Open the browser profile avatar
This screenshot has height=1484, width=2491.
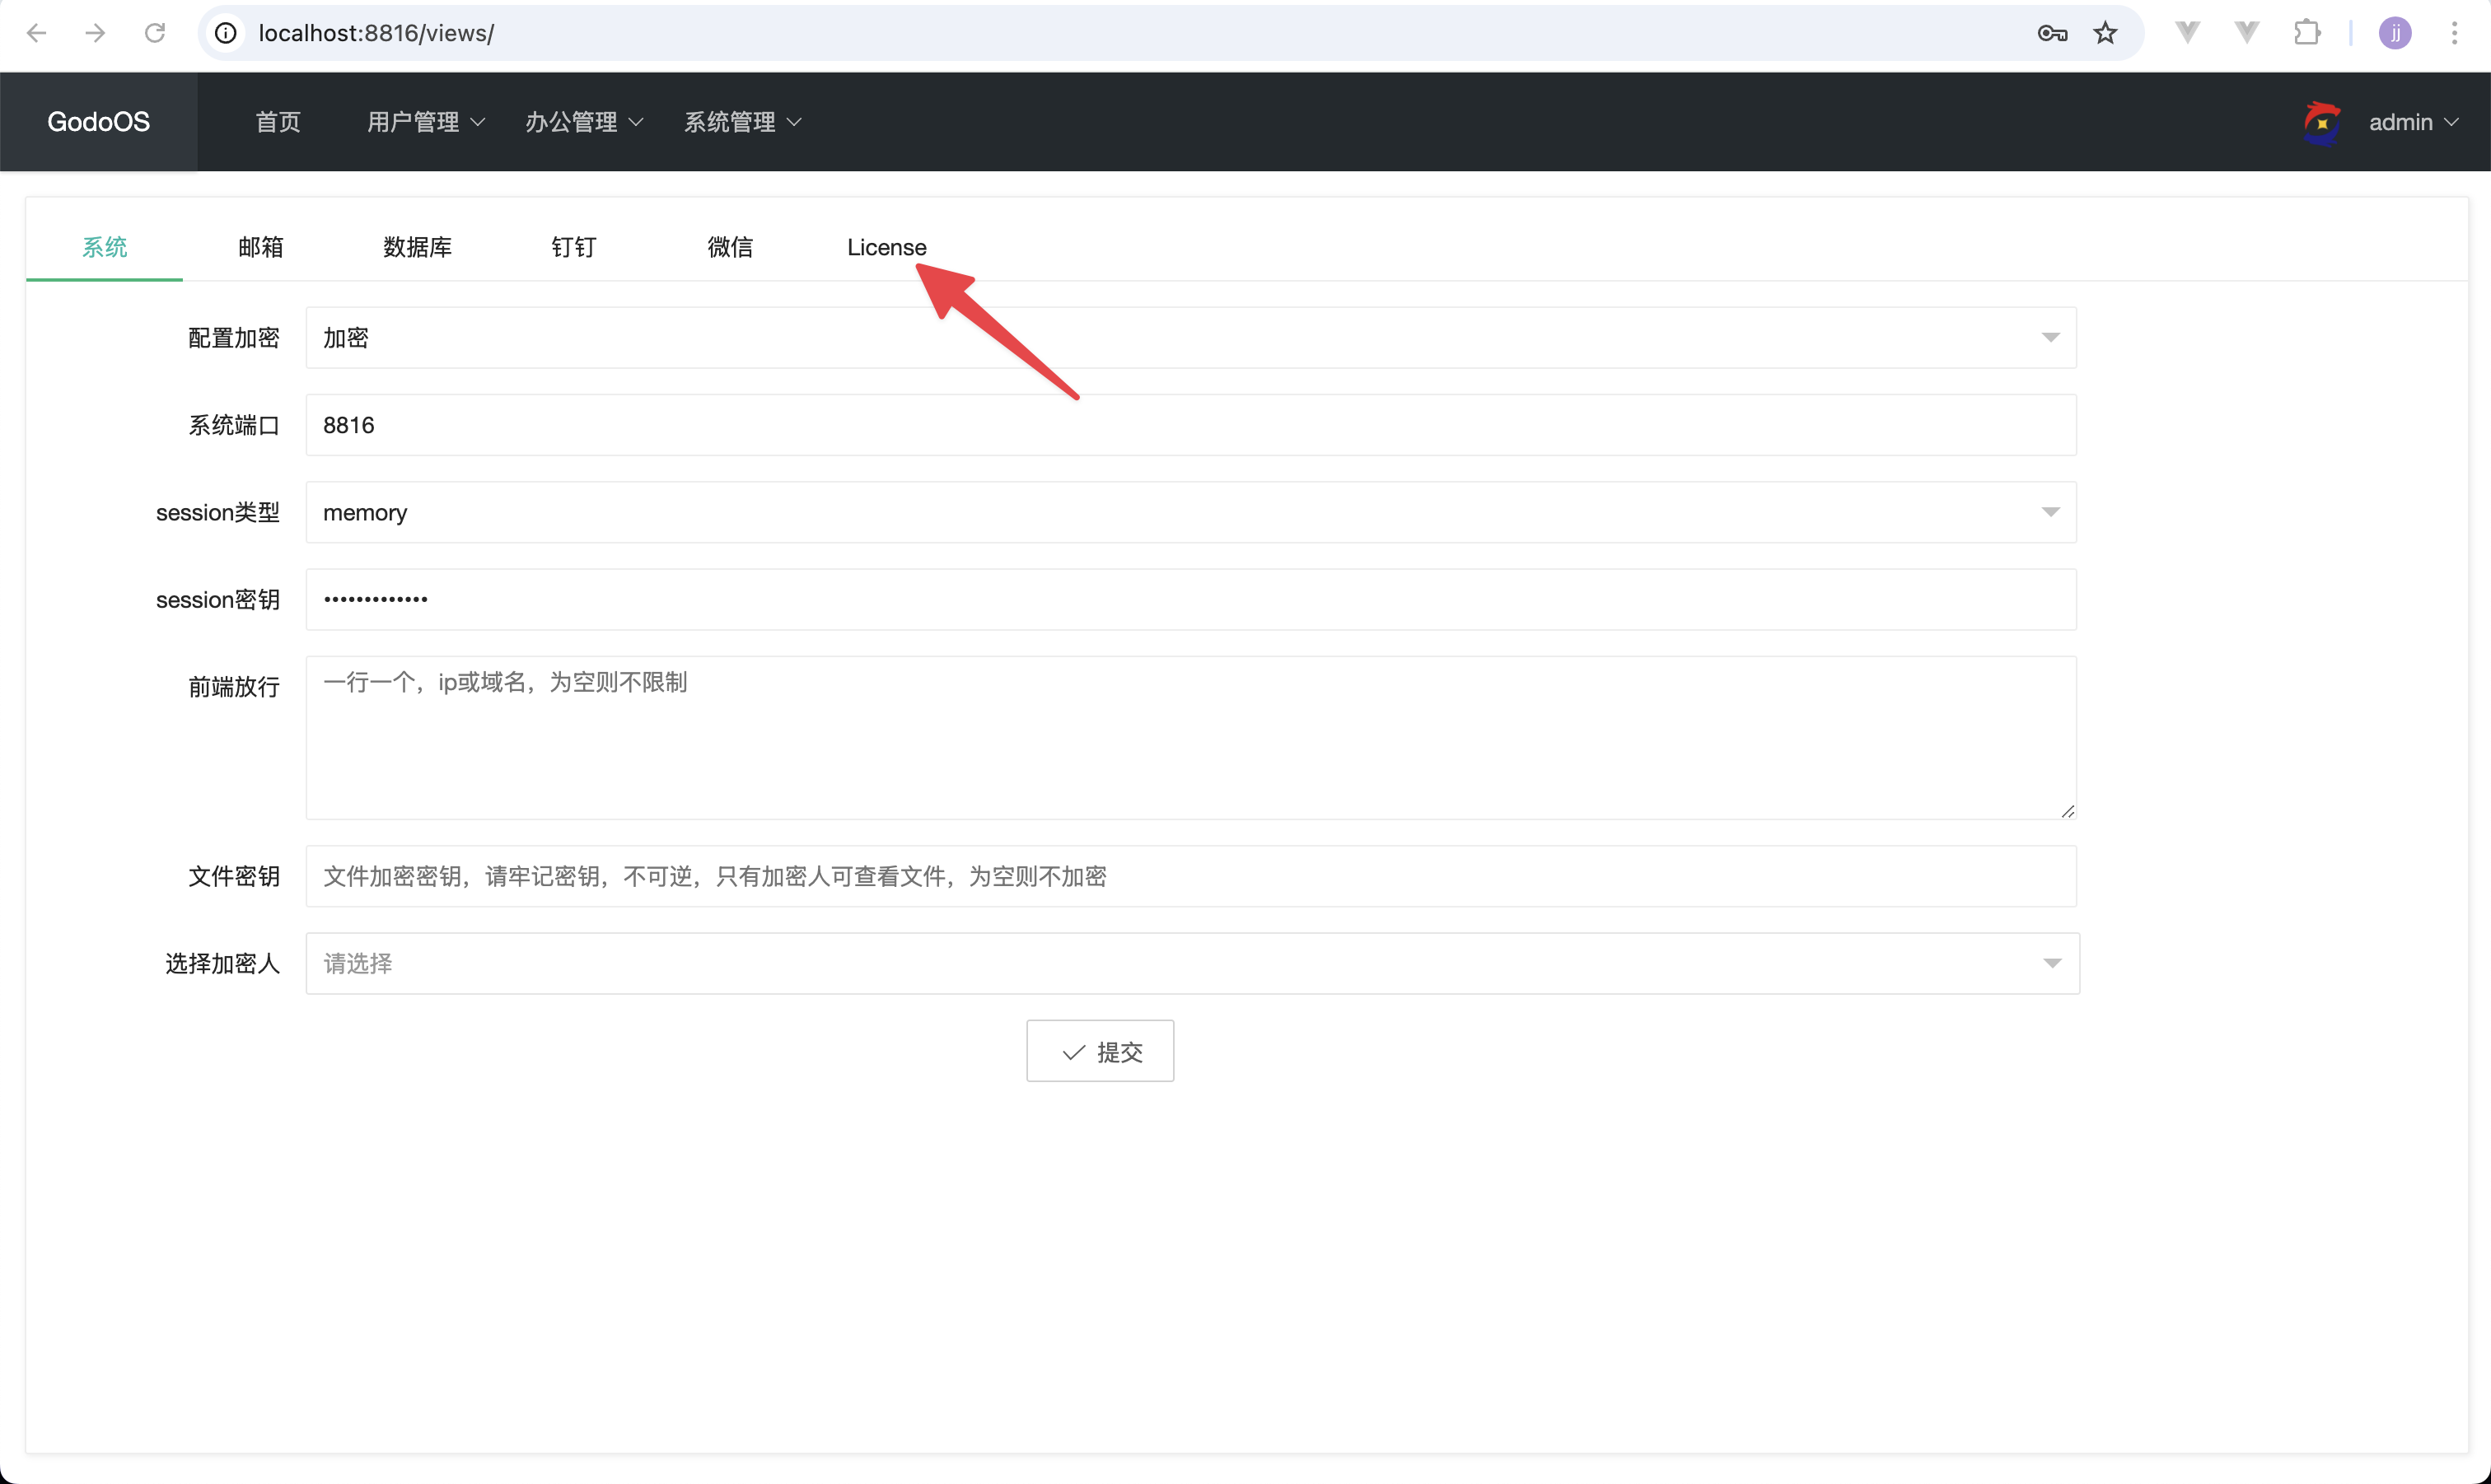point(2395,33)
